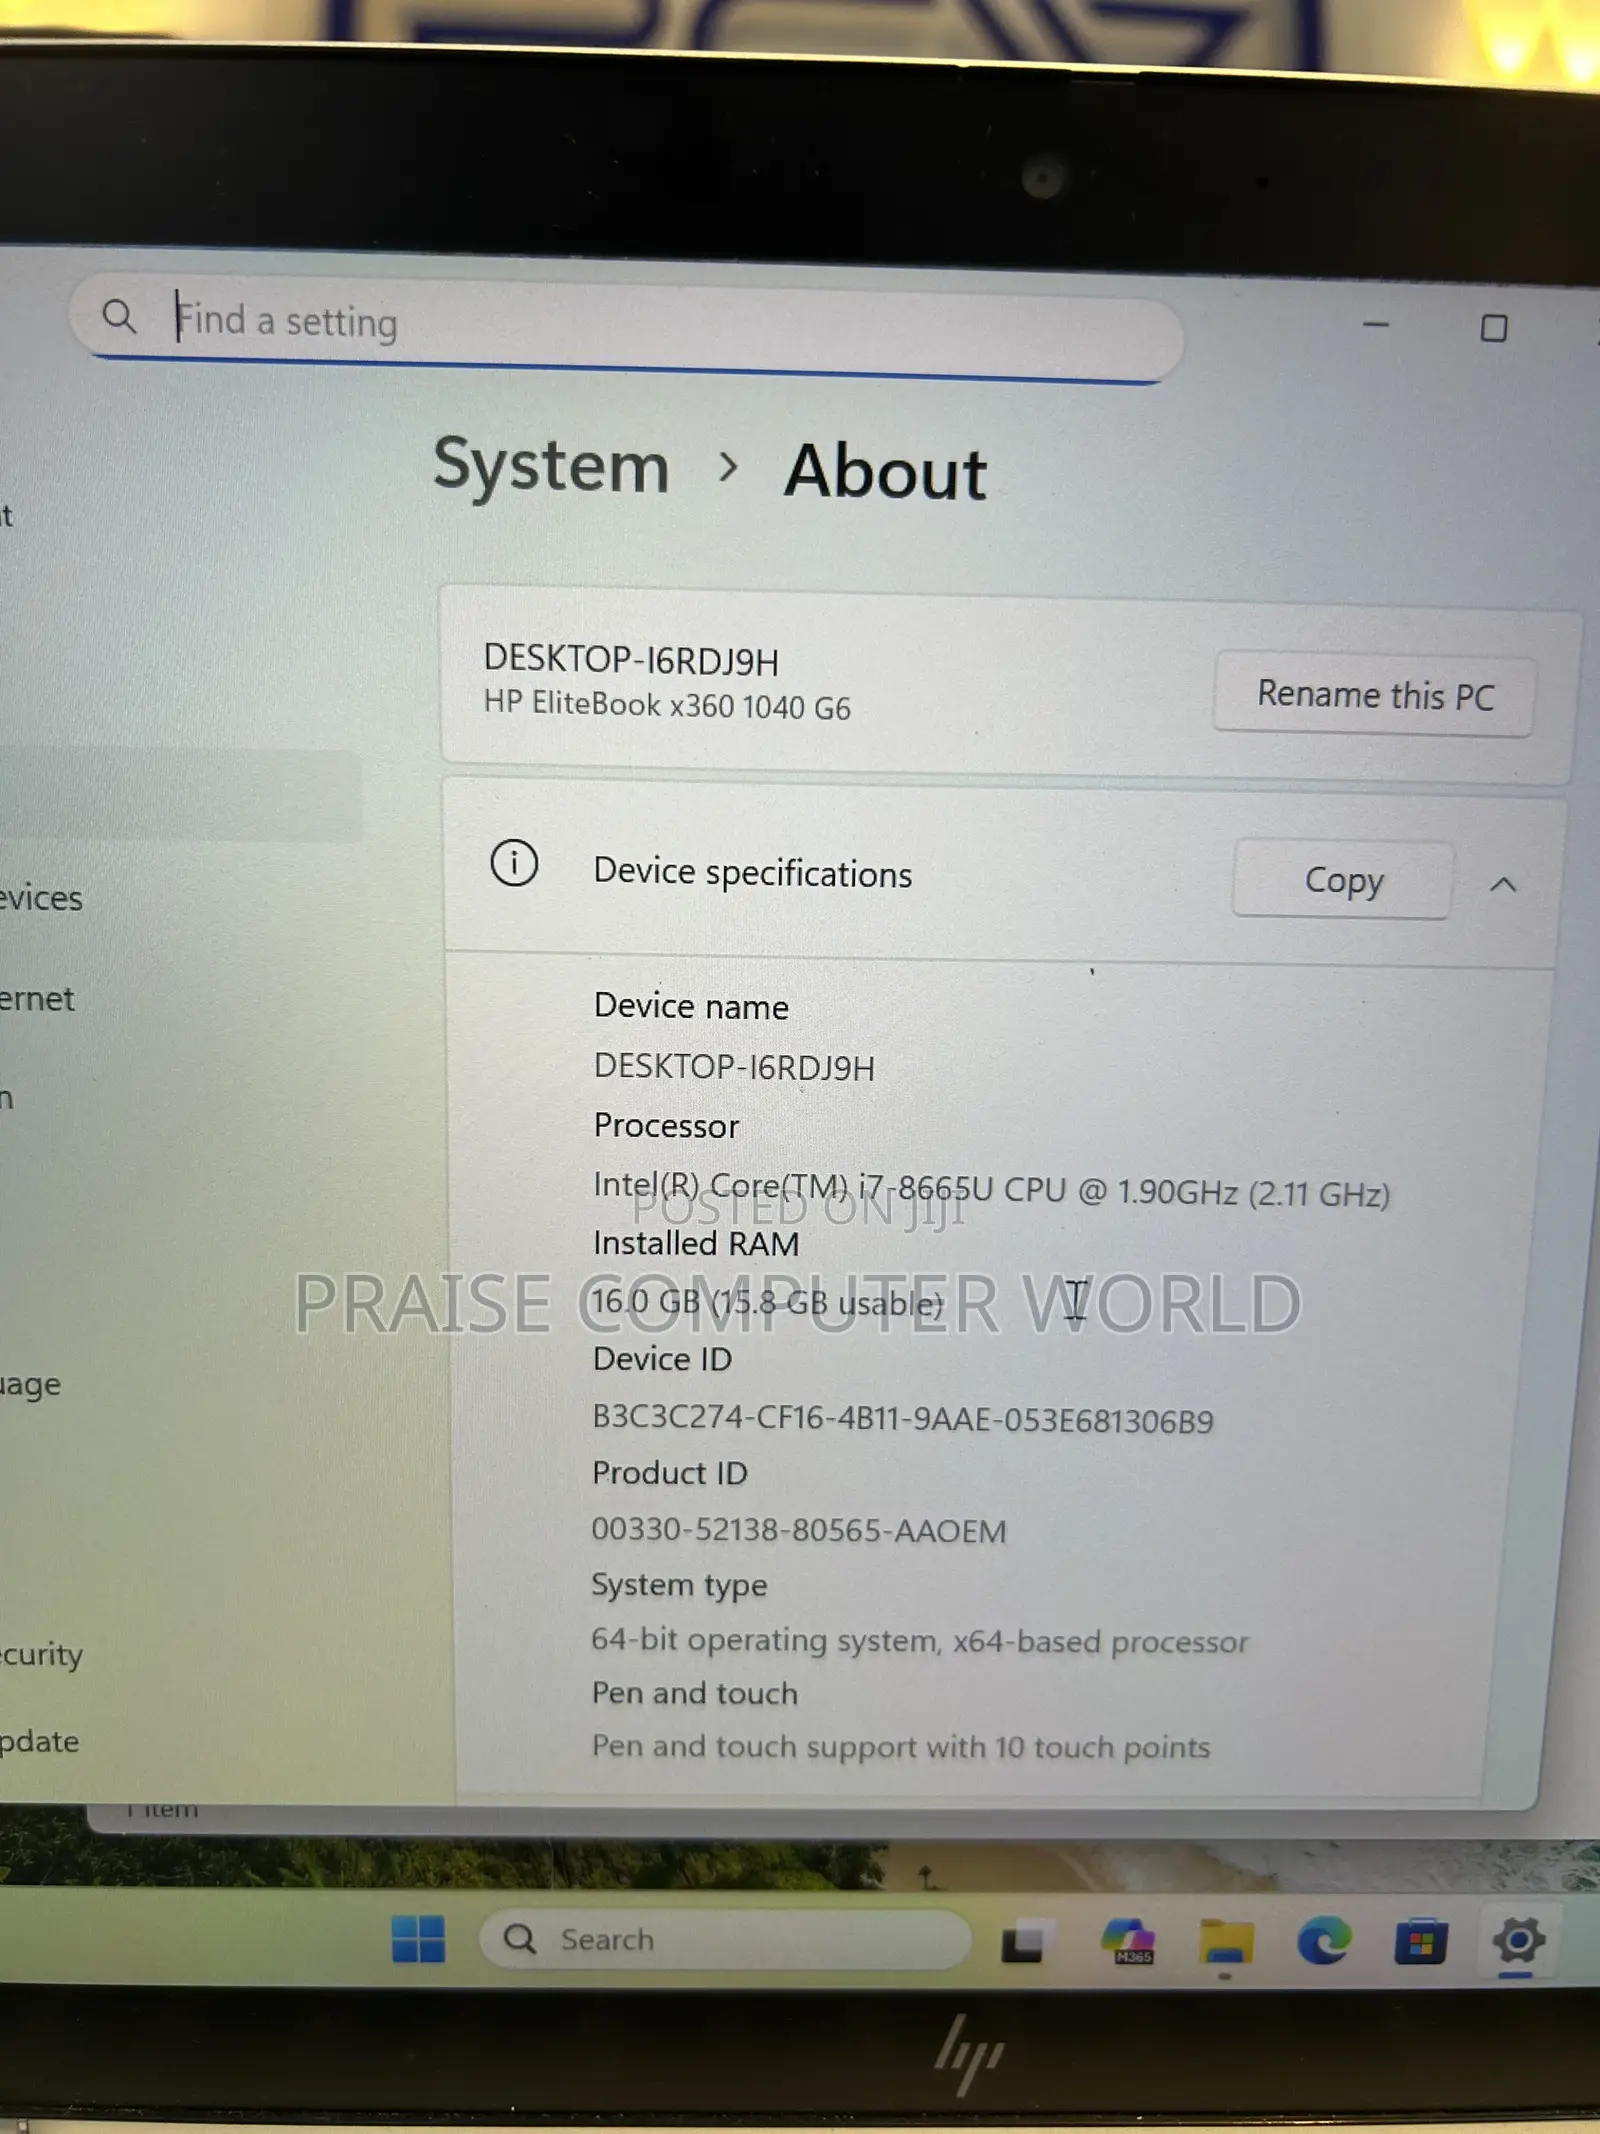Minimize the Settings window
The height and width of the screenshot is (2134, 1600).
1376,324
